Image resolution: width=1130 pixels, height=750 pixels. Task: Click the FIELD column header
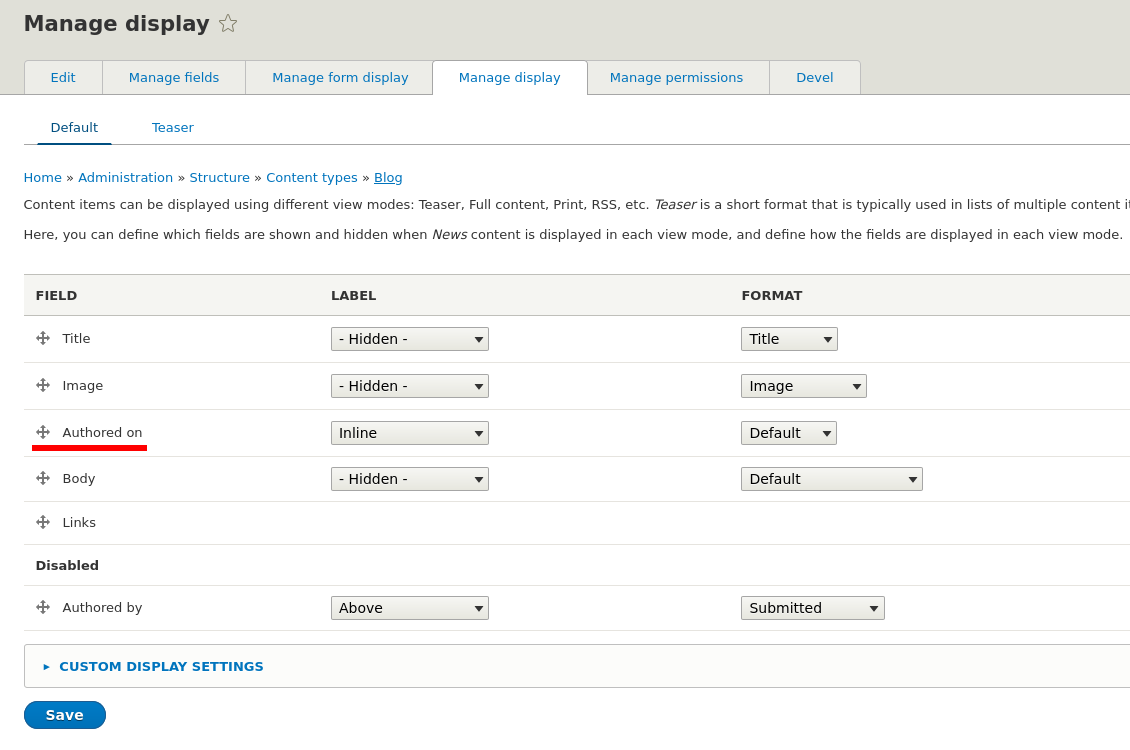point(56,295)
